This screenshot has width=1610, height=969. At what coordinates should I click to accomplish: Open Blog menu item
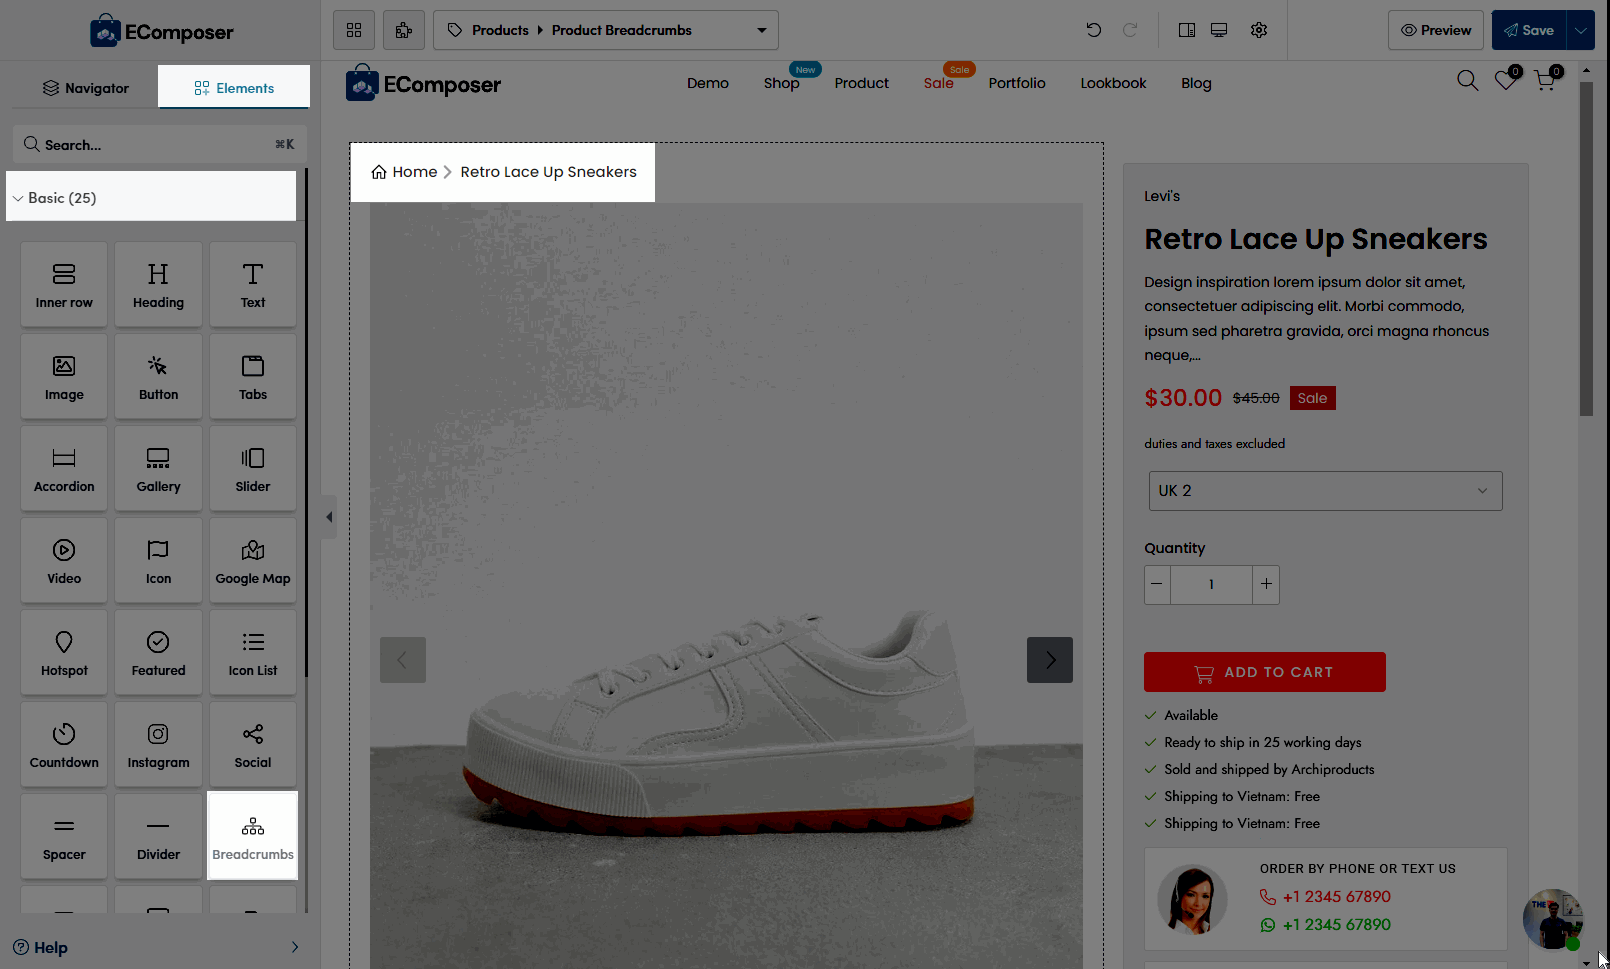tap(1196, 83)
